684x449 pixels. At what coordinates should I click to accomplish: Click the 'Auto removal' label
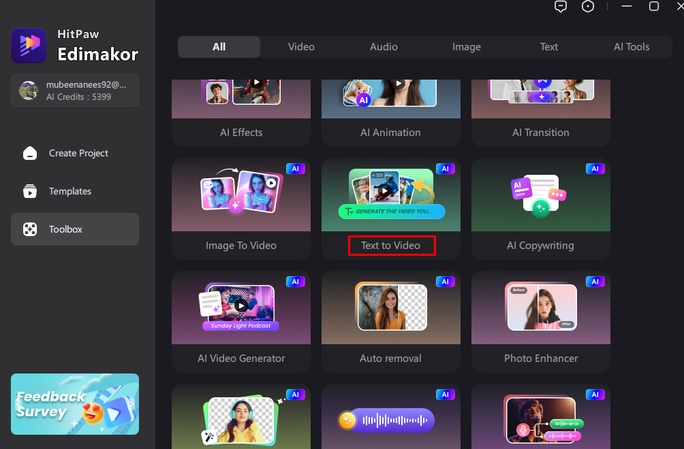[390, 358]
